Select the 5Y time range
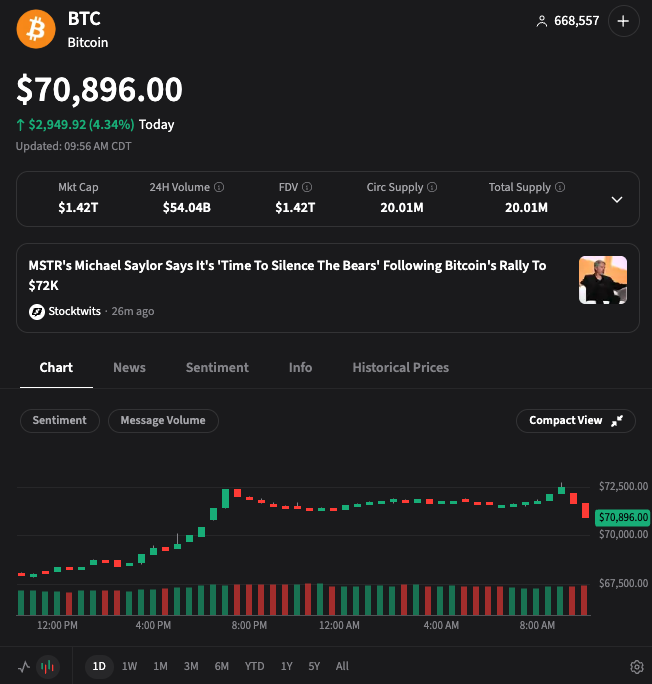 [x=314, y=666]
